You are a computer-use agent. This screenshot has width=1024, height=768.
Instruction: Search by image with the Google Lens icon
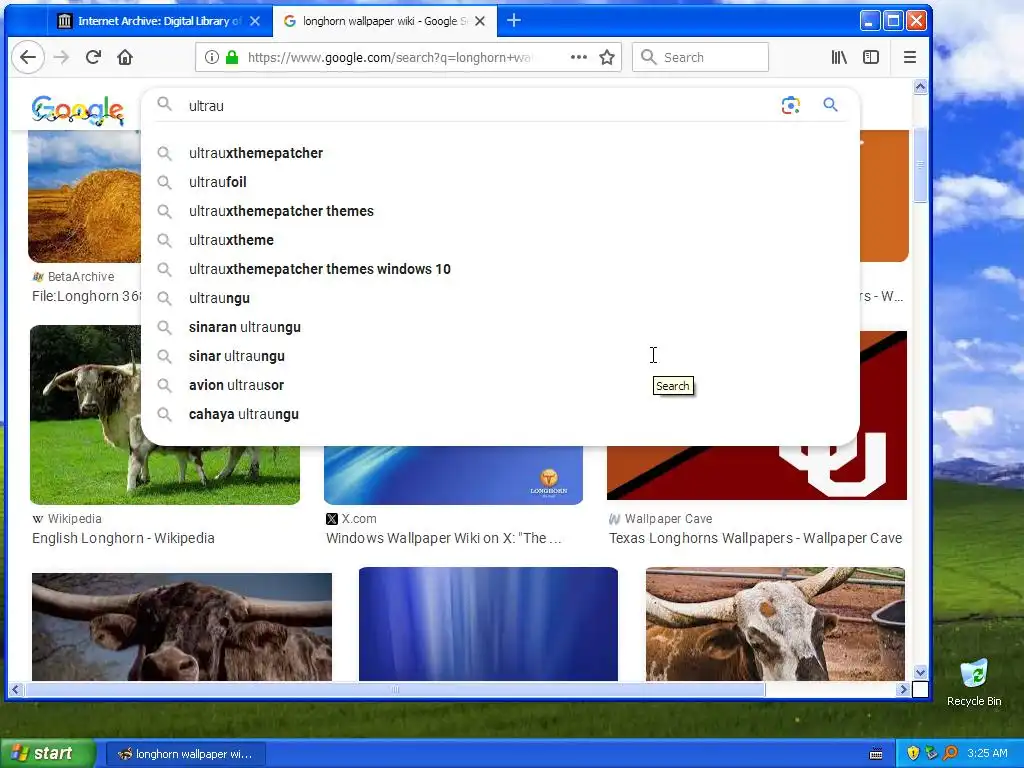click(790, 105)
